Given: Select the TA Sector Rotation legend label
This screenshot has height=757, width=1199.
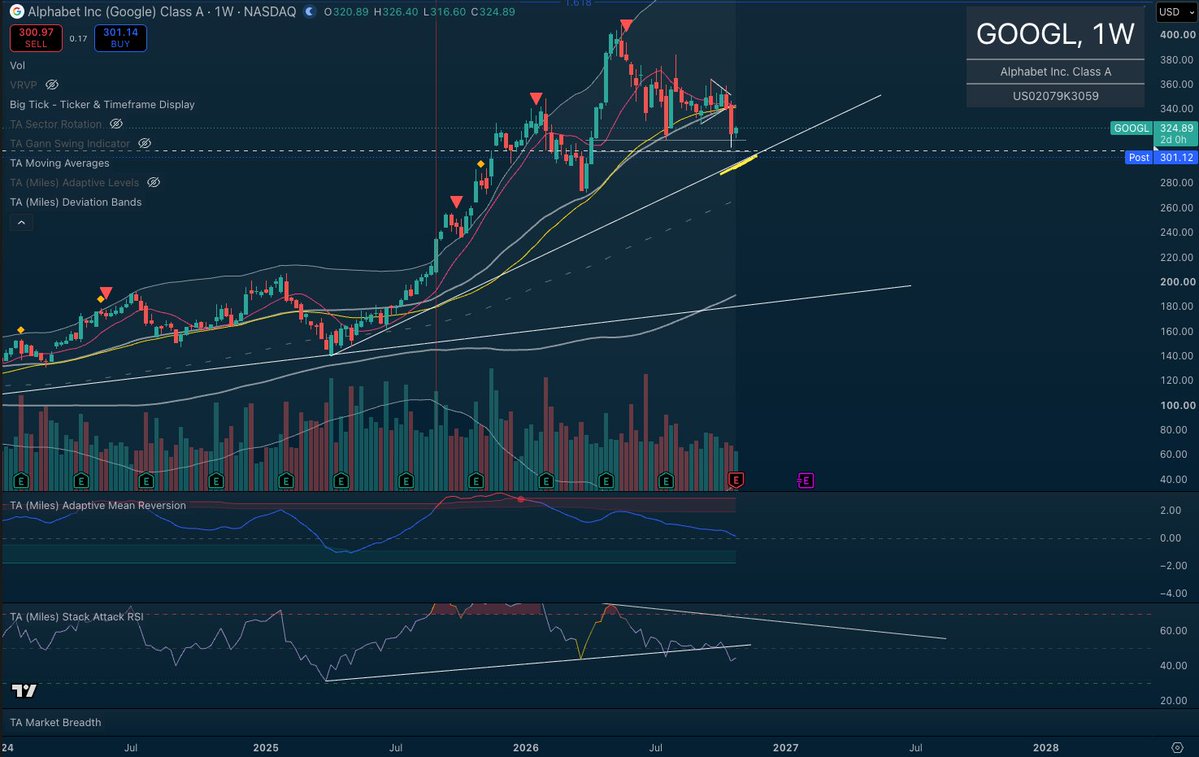Looking at the screenshot, I should pyautogui.click(x=55, y=124).
